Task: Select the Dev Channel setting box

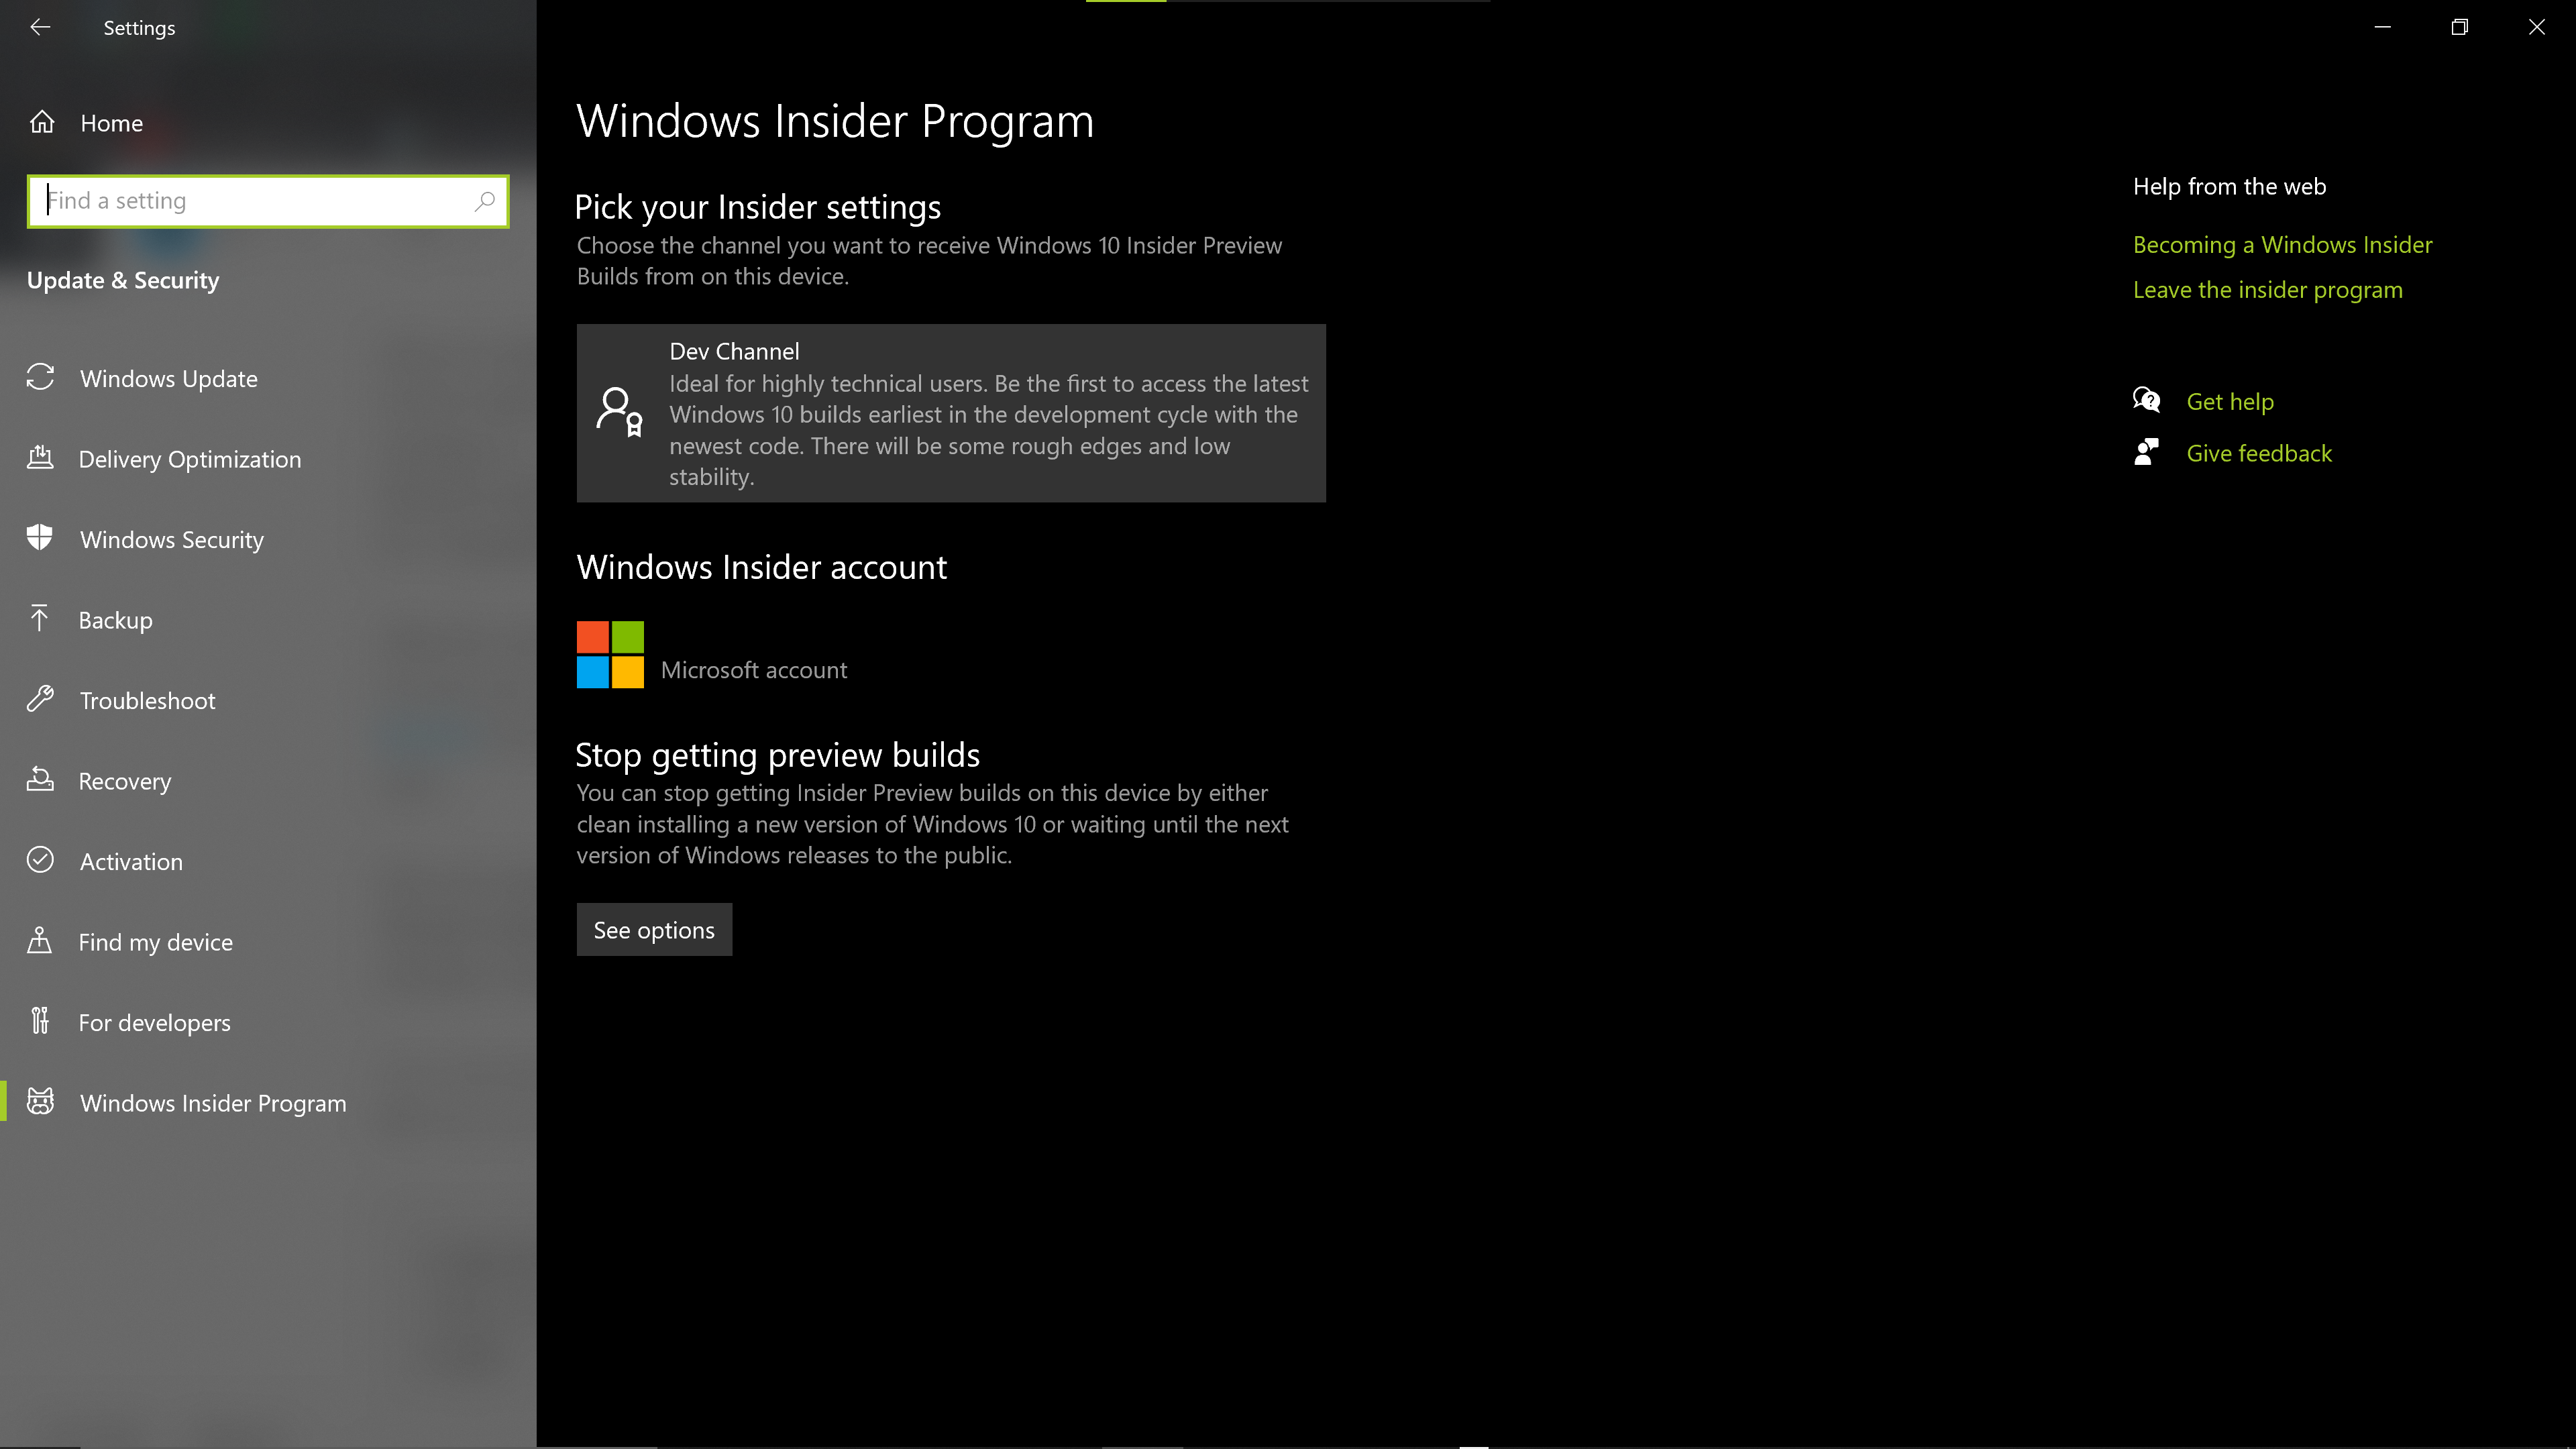Action: point(950,413)
